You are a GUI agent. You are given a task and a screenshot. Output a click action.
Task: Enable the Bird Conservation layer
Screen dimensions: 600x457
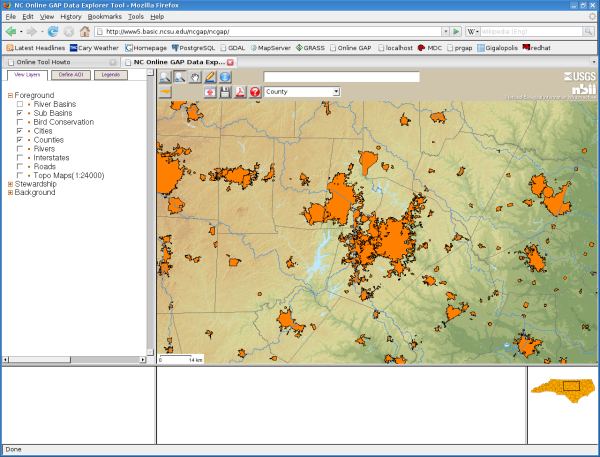20,122
